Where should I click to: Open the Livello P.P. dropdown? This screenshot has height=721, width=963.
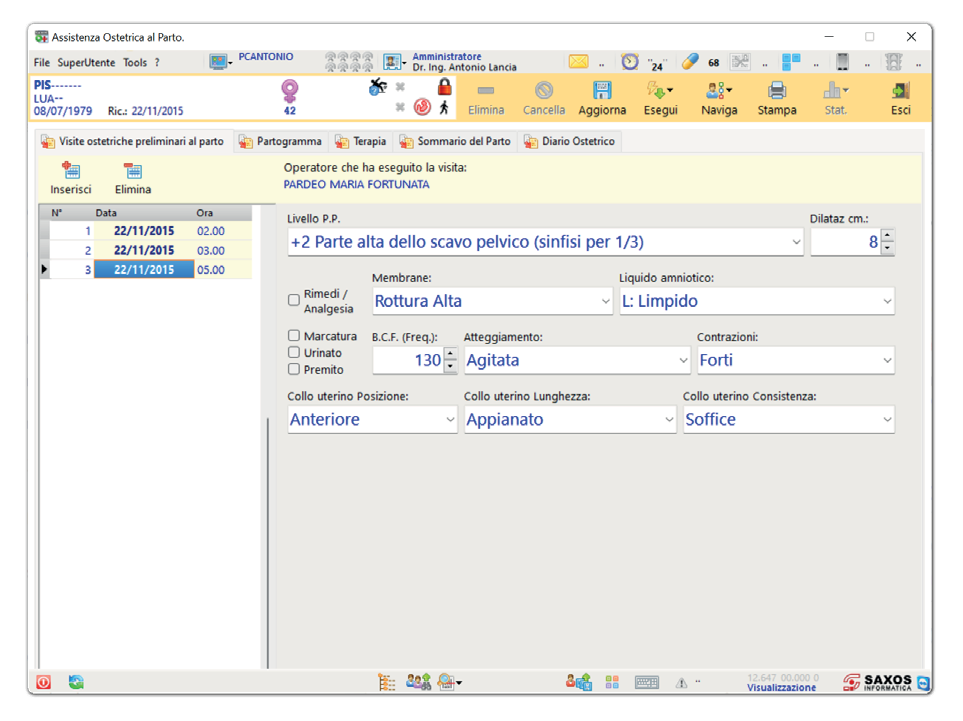[796, 242]
